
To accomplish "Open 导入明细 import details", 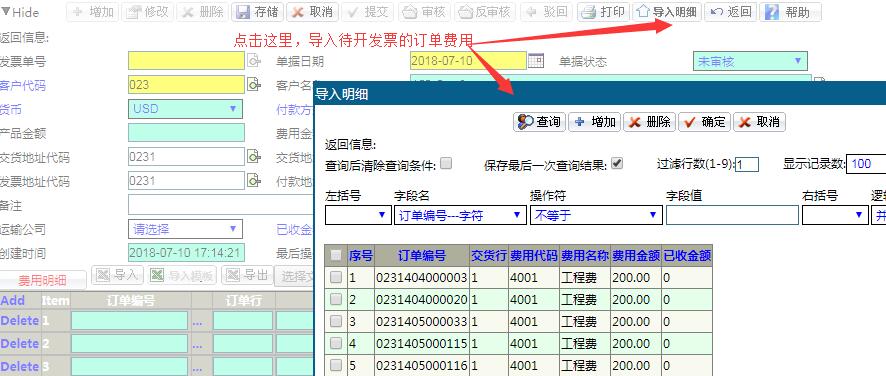I will [x=667, y=12].
